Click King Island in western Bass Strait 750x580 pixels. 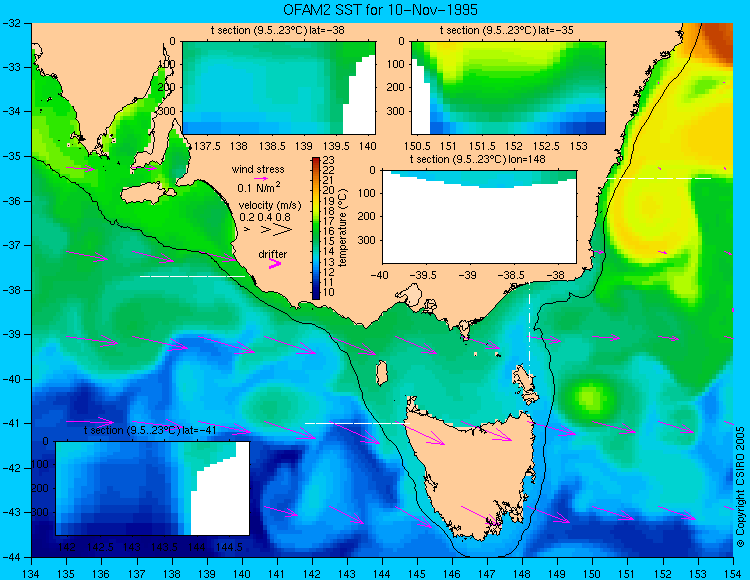pyautogui.click(x=381, y=373)
